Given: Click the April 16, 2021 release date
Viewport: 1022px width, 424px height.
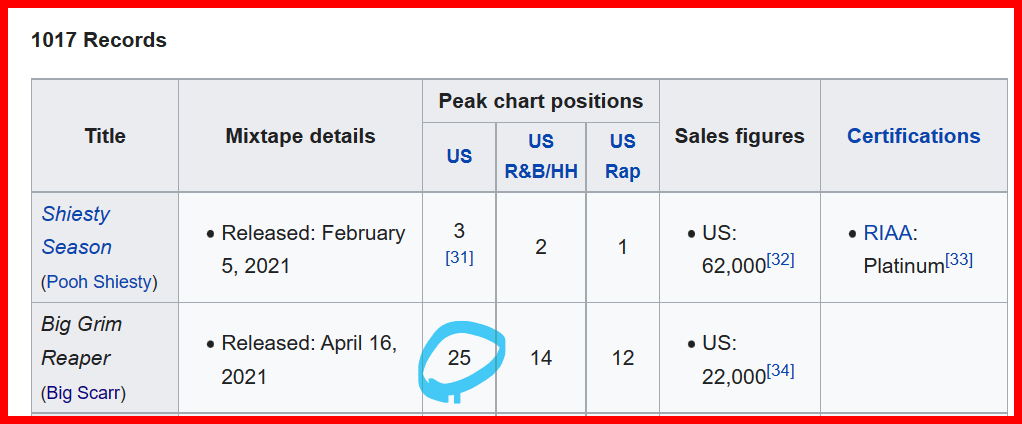Looking at the screenshot, I should 309,360.
